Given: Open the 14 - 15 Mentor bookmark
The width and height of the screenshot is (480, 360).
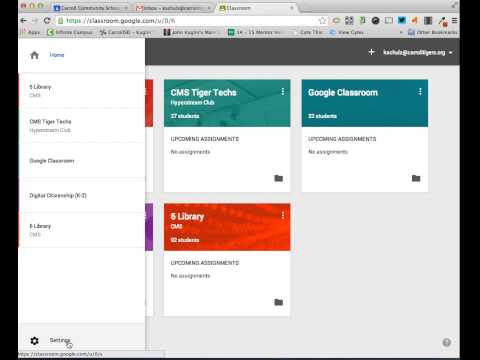Looking at the screenshot, I should tap(255, 32).
